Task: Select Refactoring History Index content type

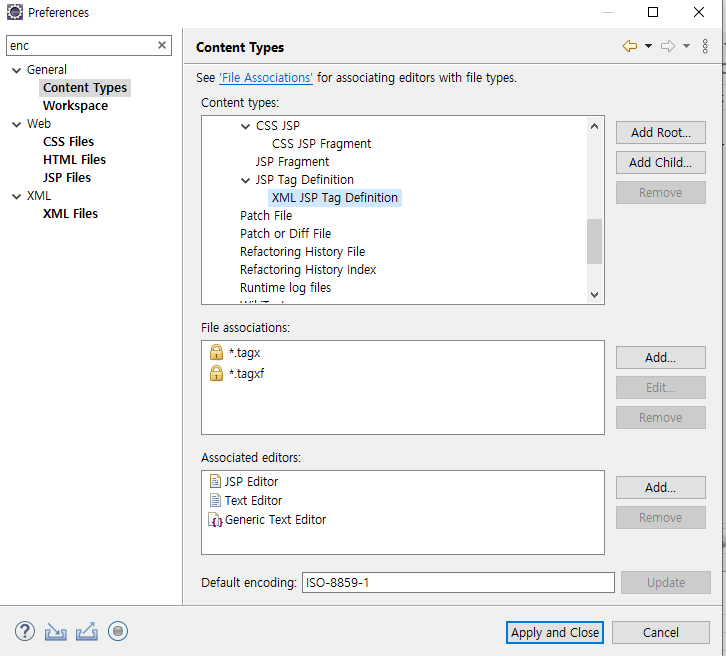Action: click(308, 270)
